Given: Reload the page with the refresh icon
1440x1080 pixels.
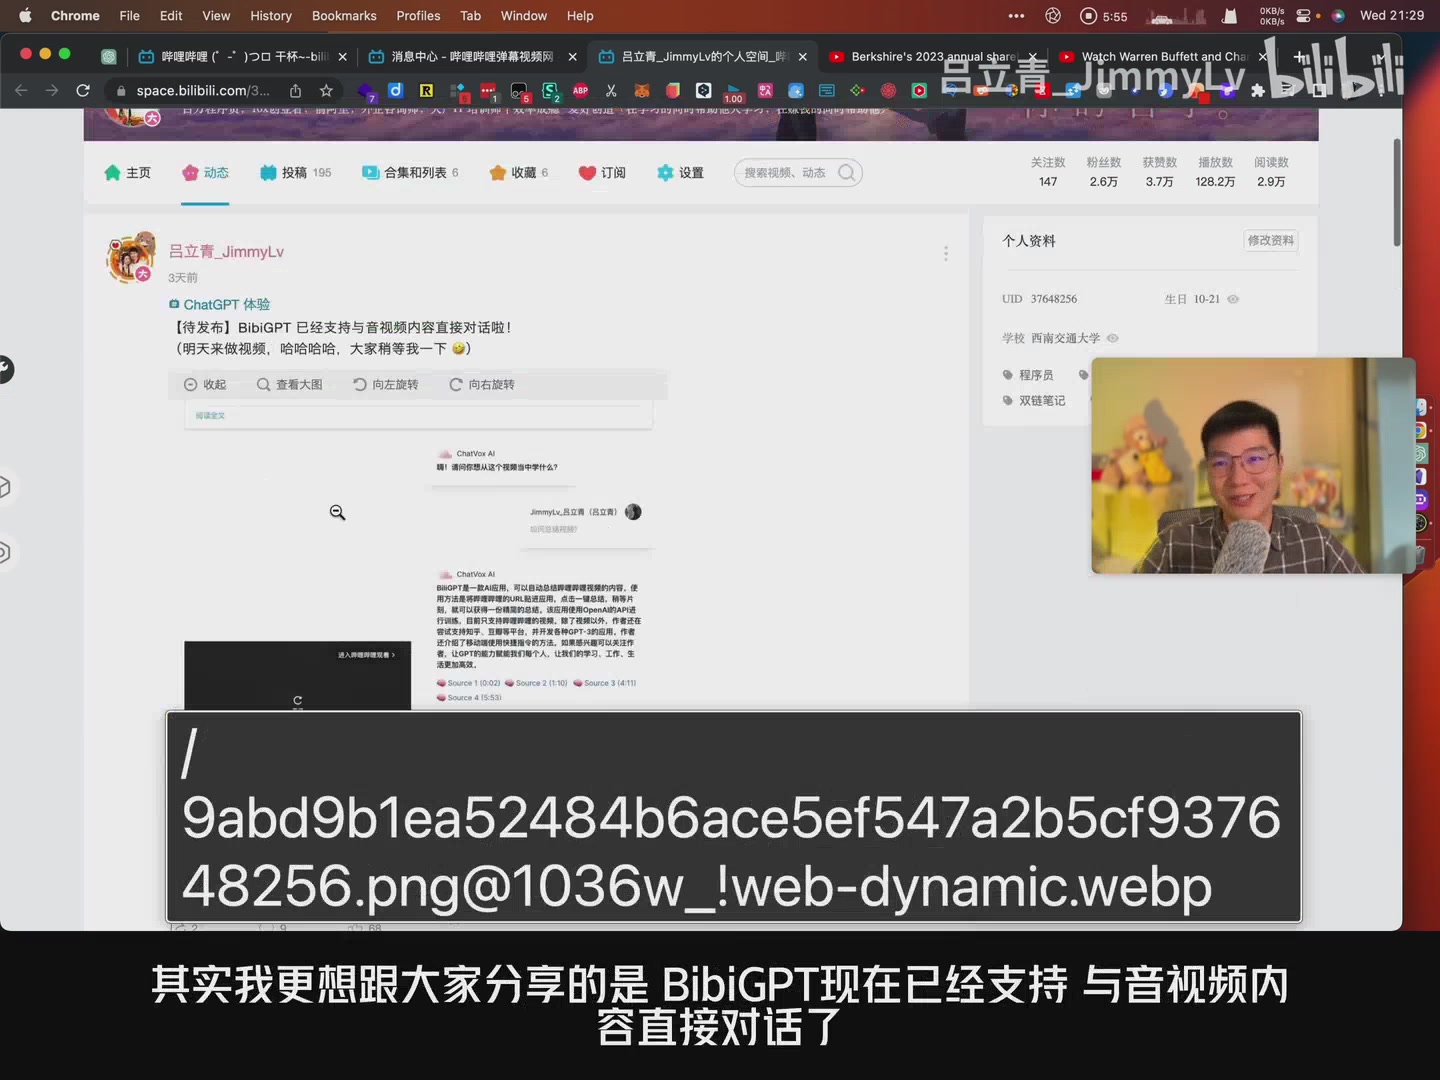Looking at the screenshot, I should pos(83,91).
